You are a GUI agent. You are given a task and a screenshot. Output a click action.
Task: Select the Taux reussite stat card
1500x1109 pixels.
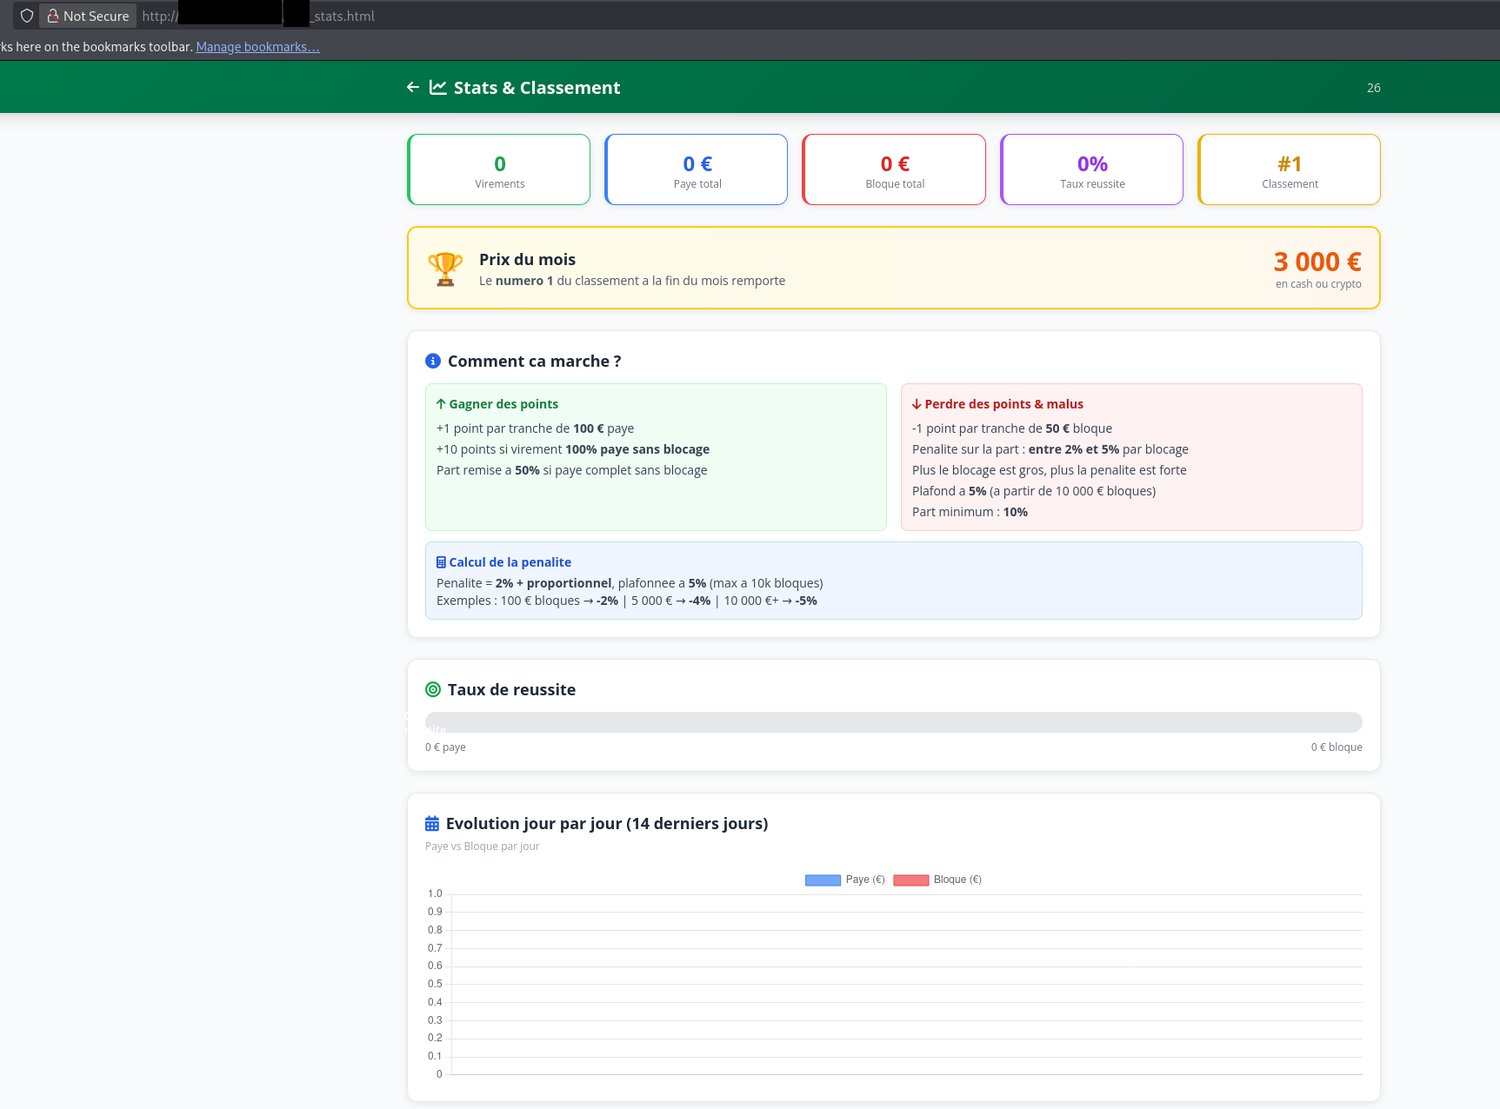[1092, 170]
